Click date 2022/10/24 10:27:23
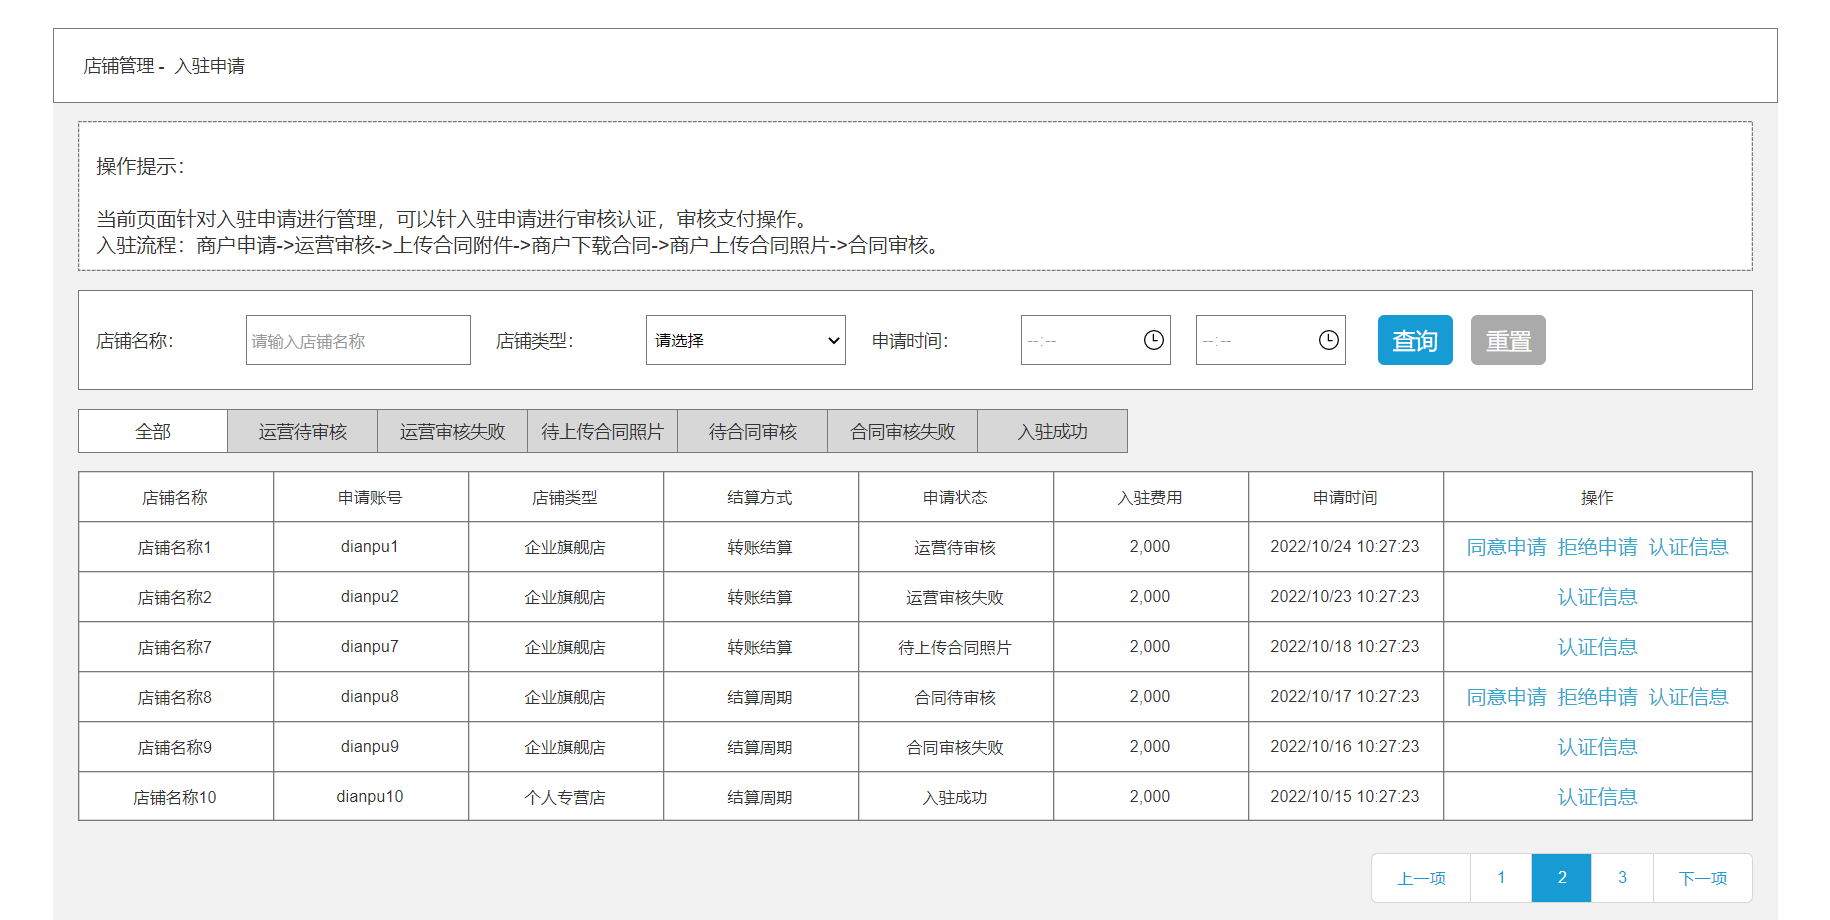The image size is (1830, 920). coord(1345,547)
